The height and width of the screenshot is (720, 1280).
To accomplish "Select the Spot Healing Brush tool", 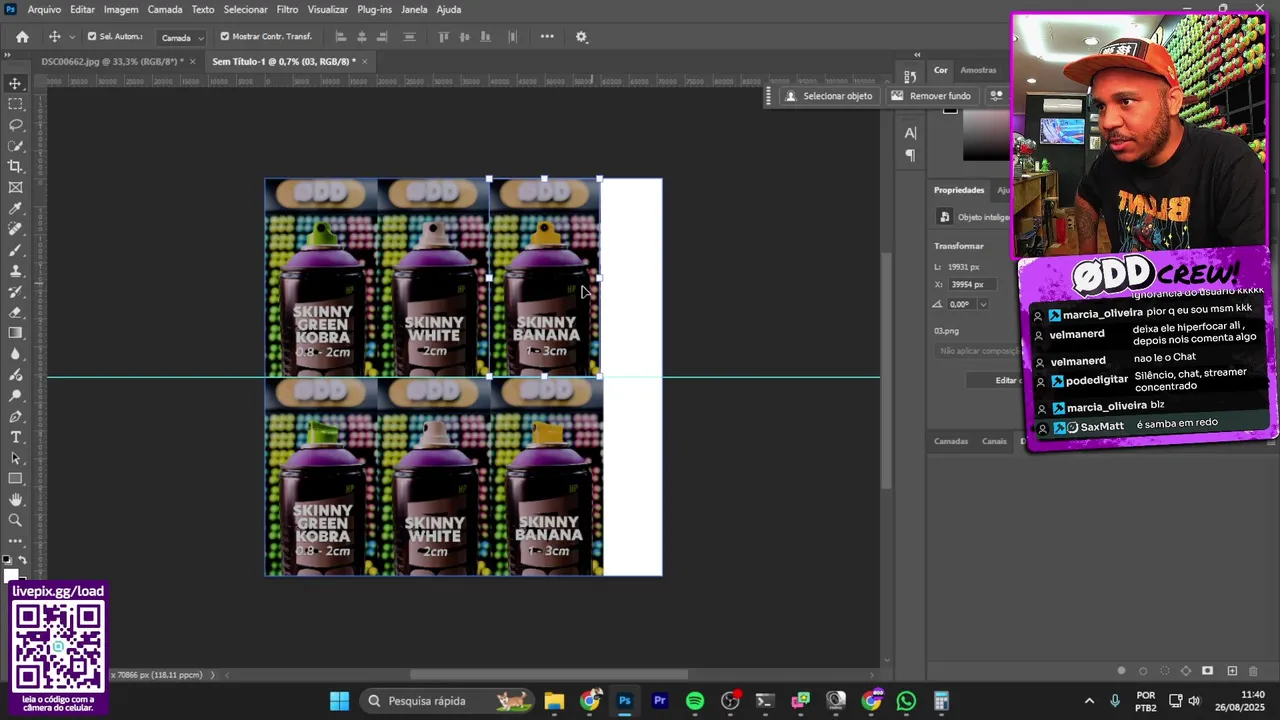I will [x=15, y=229].
